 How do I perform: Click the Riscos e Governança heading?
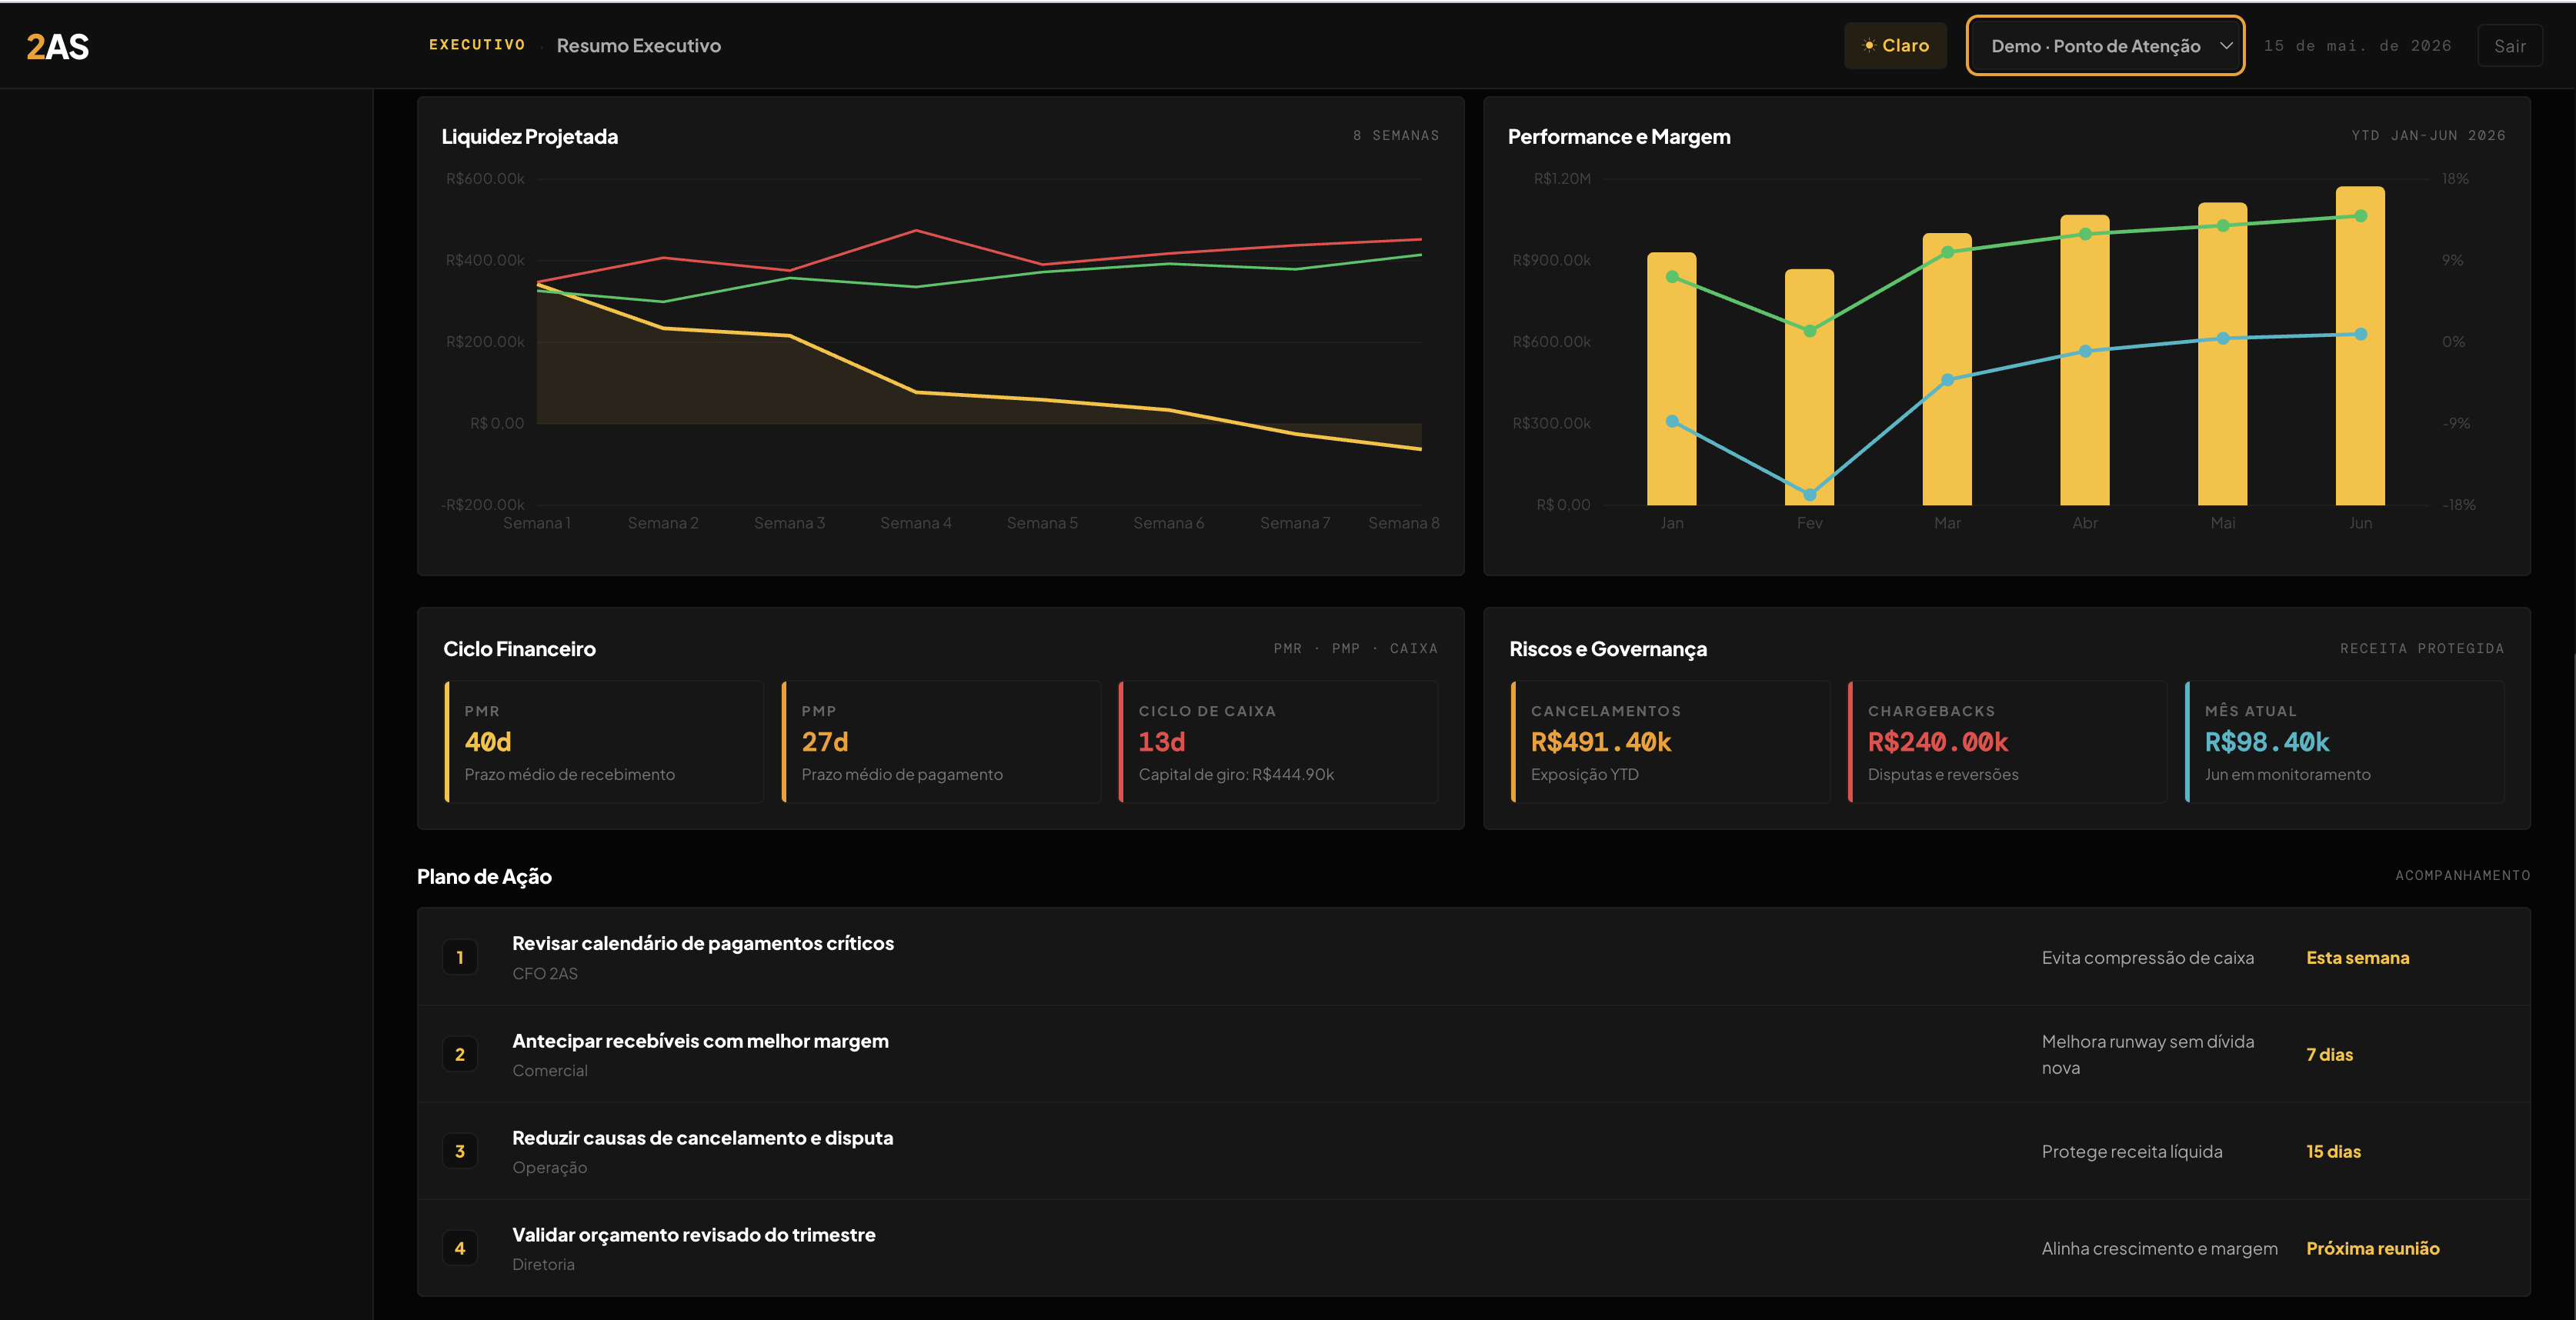click(x=1607, y=649)
